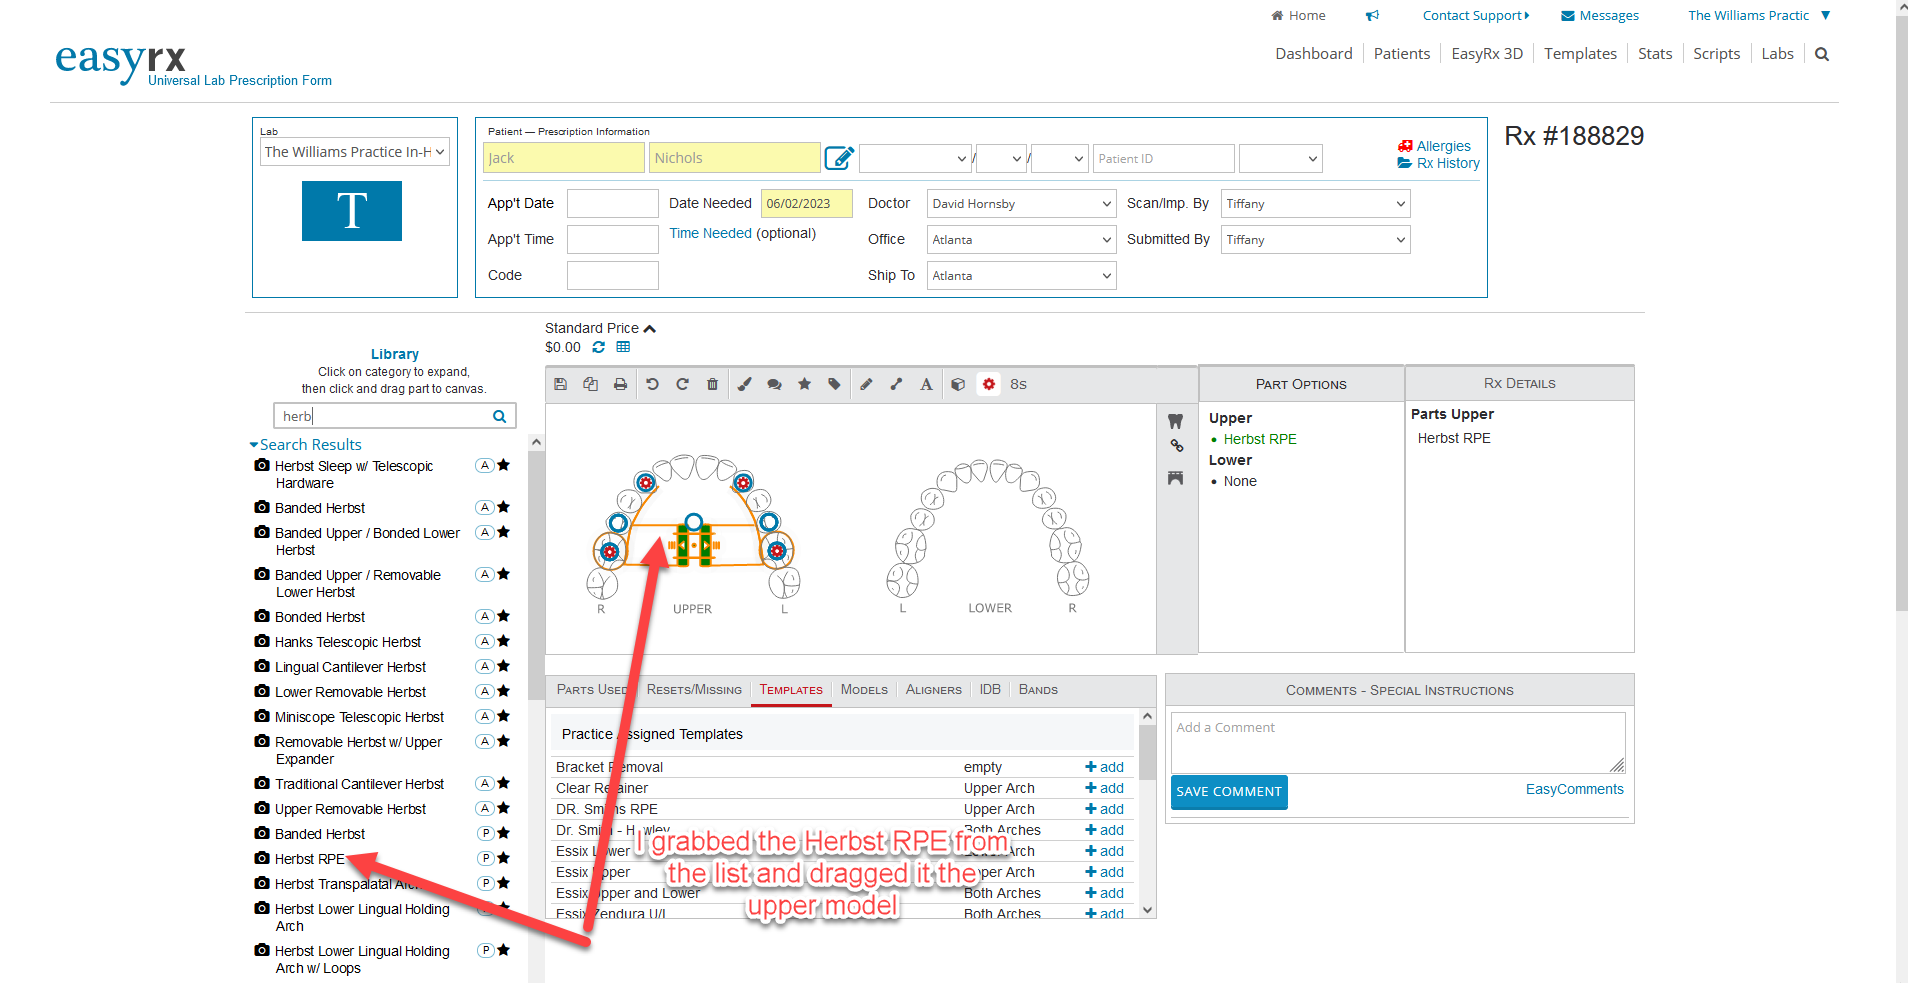
Task: Delete selection with the trash can icon
Action: 712,384
